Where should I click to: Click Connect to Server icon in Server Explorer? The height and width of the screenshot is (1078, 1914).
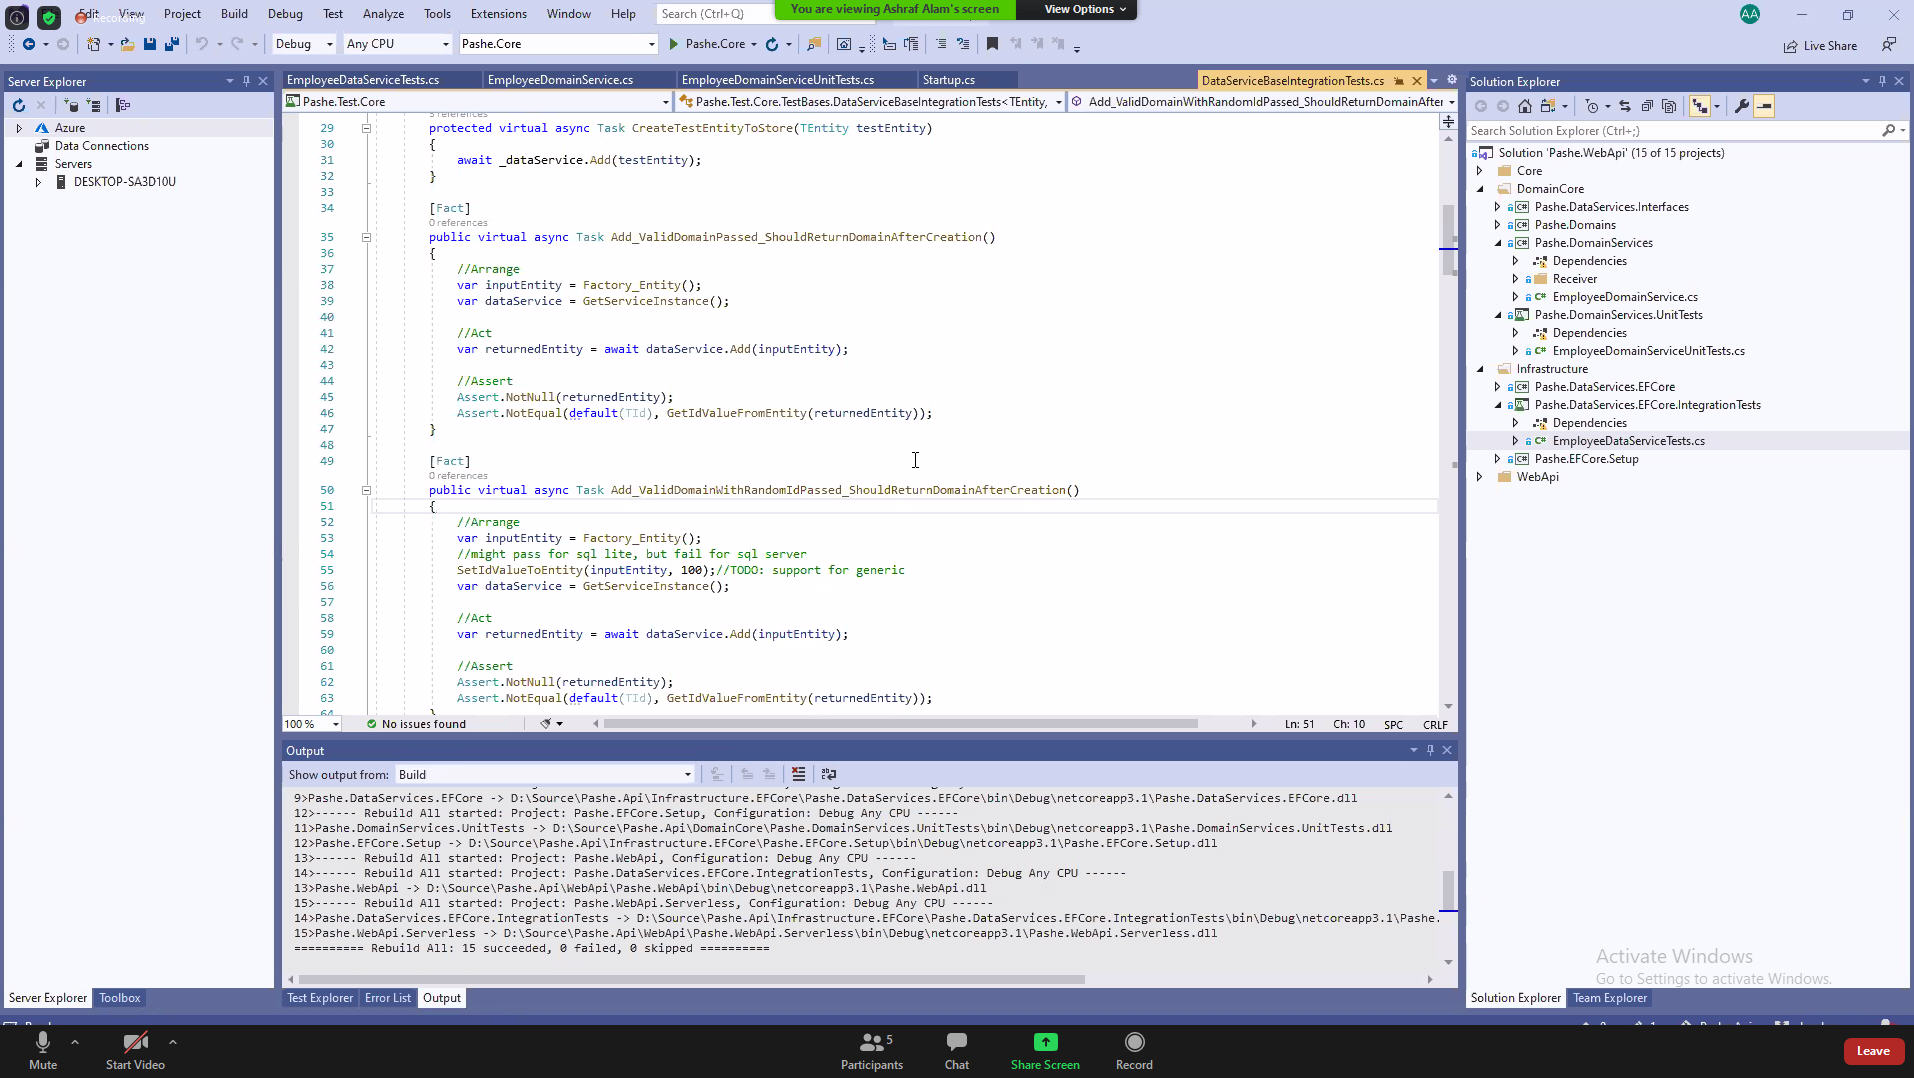93,105
